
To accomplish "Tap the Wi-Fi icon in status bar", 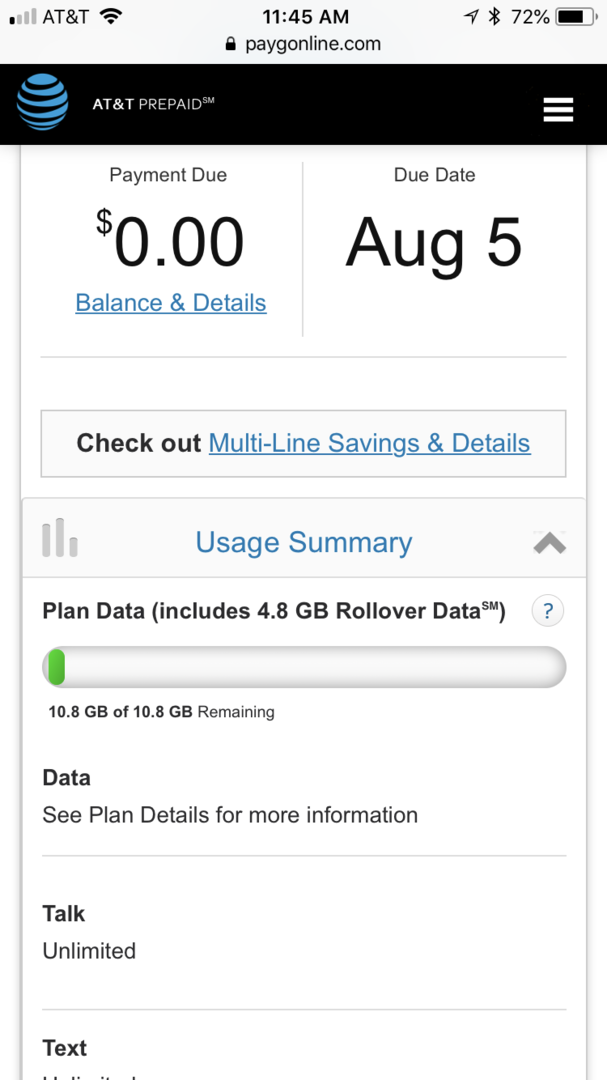I will click(110, 17).
